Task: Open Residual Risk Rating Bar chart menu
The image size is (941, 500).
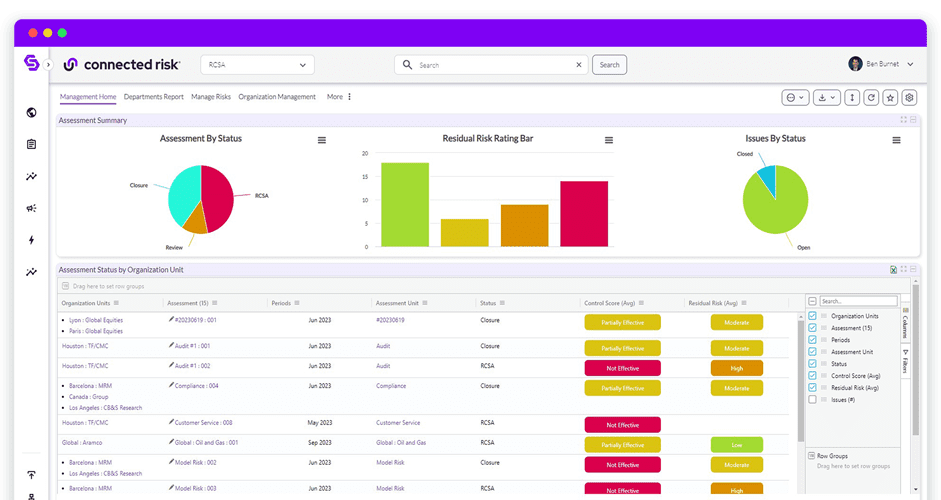Action: (609, 140)
